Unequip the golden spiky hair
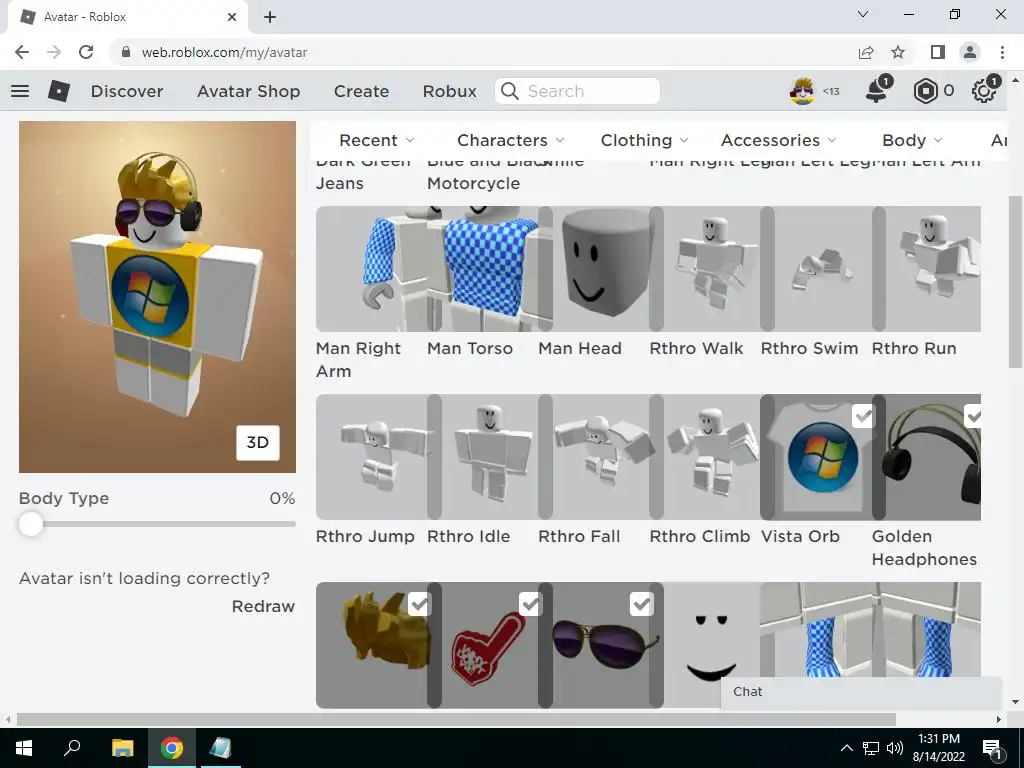Screen dimensions: 1024x768 click(419, 604)
